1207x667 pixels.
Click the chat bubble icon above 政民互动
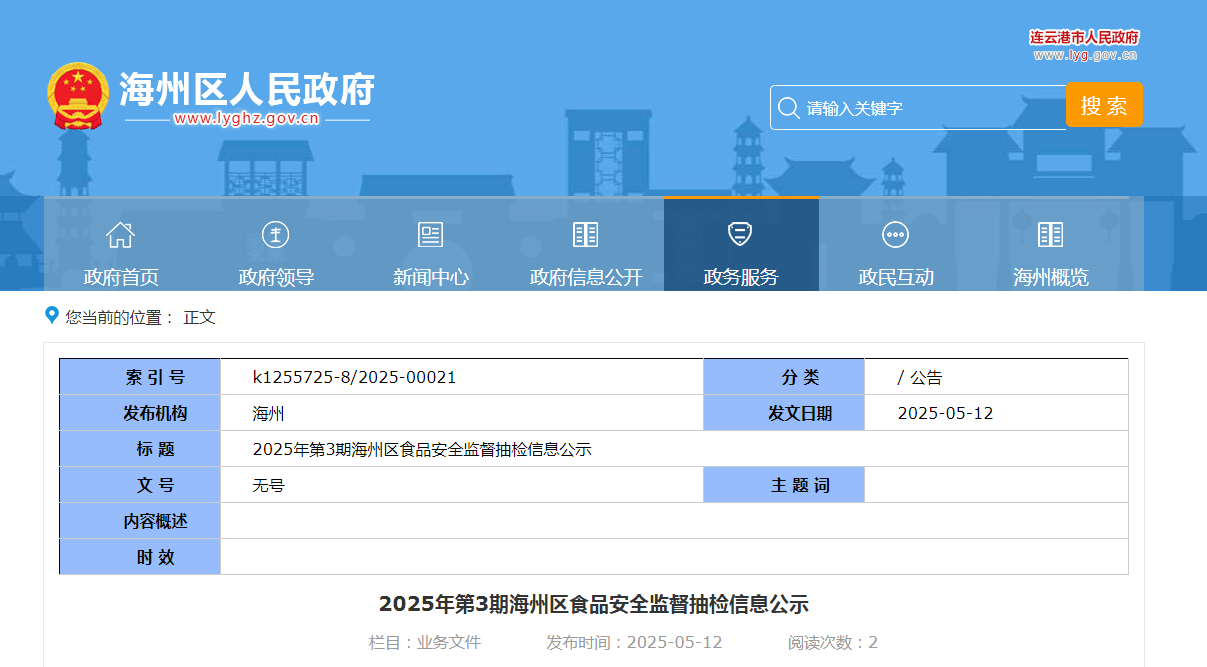pyautogui.click(x=895, y=235)
